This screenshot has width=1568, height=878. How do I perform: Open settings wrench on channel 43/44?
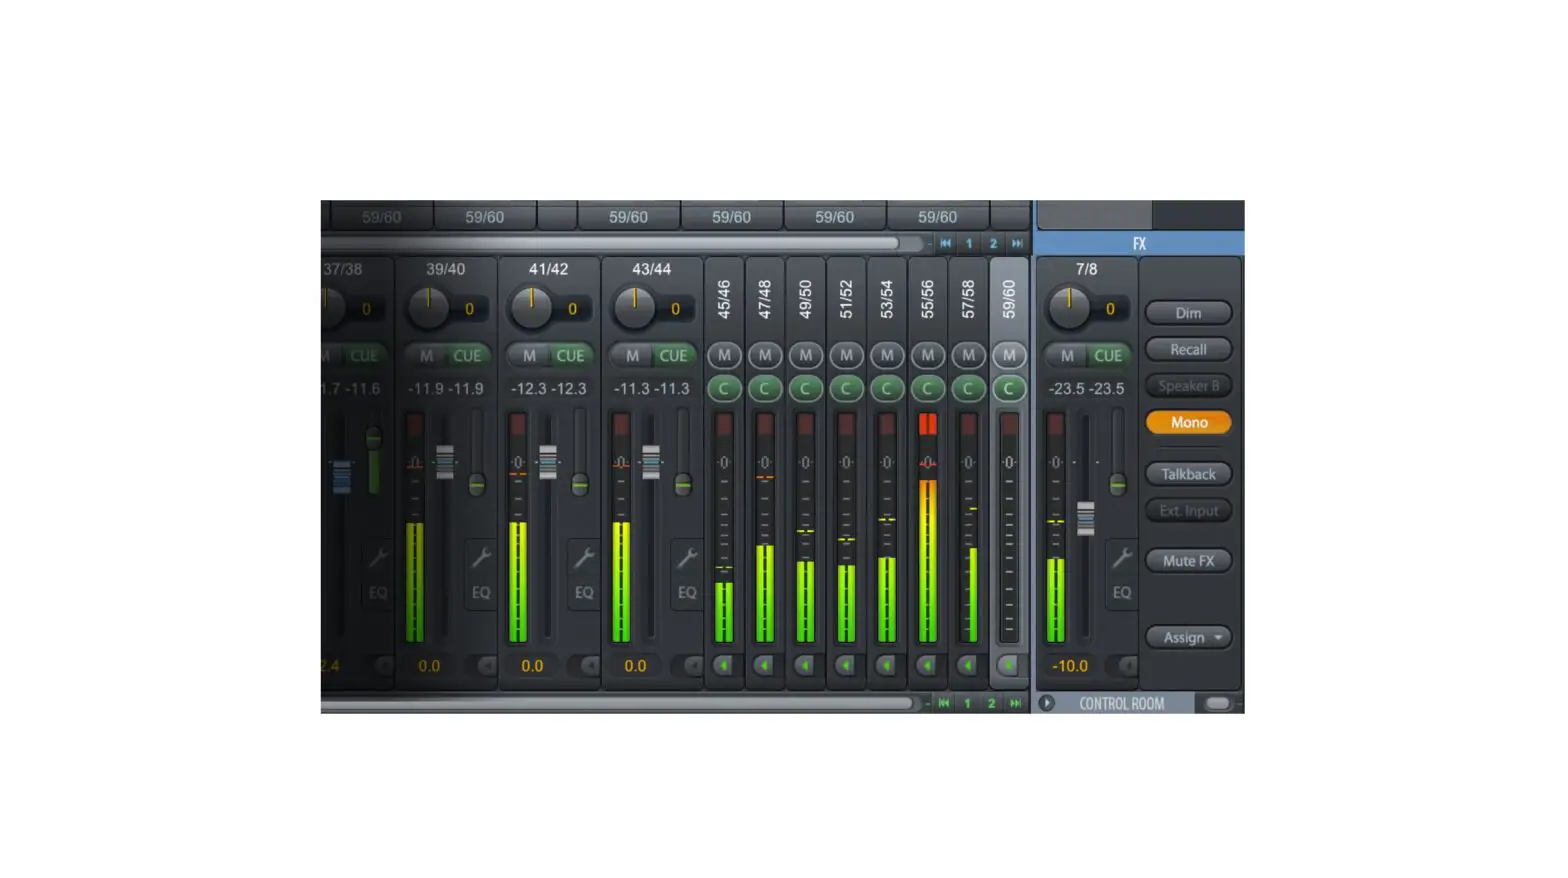click(687, 557)
